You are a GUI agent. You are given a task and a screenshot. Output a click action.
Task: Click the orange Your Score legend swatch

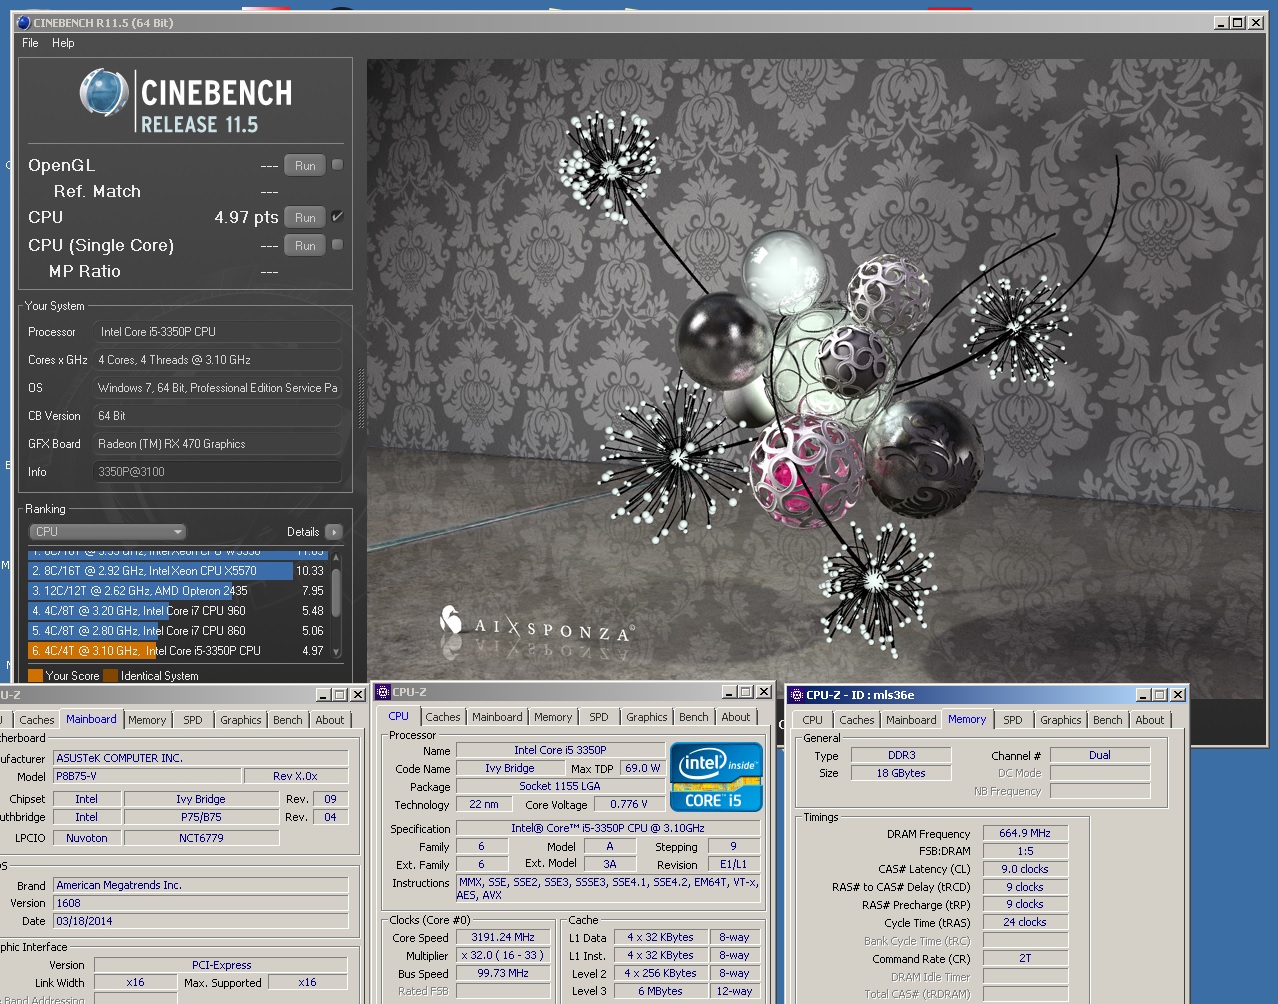coord(35,676)
